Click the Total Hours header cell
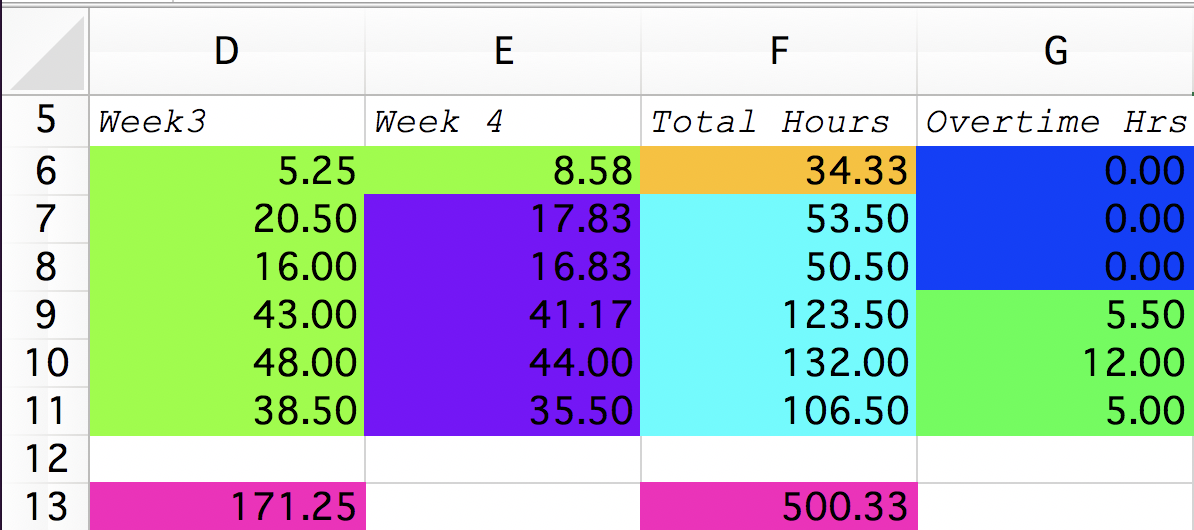This screenshot has height=530, width=1194. 778,121
